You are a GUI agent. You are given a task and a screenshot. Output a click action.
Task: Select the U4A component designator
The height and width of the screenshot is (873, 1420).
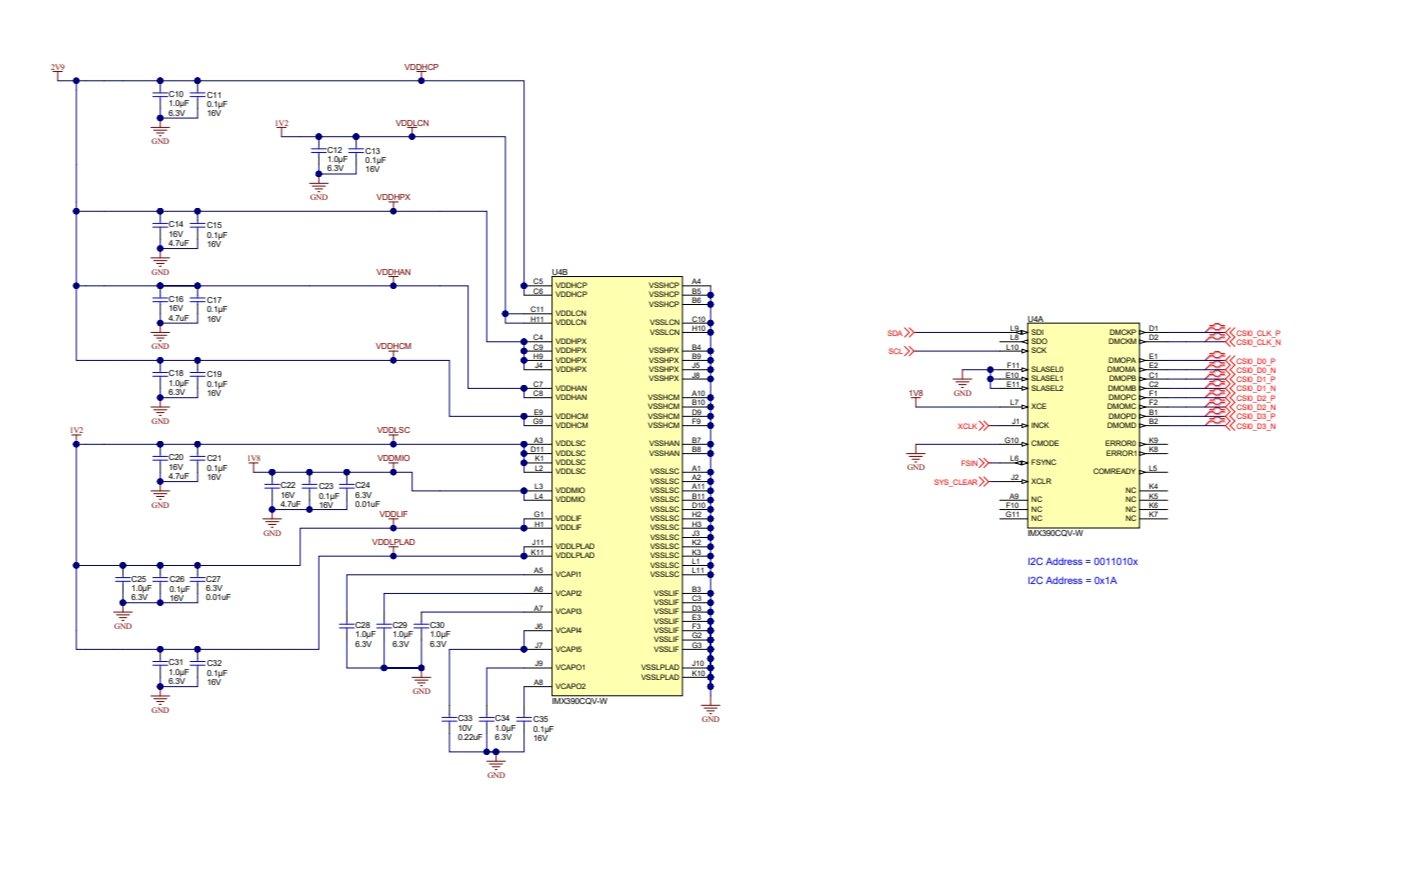(1035, 319)
